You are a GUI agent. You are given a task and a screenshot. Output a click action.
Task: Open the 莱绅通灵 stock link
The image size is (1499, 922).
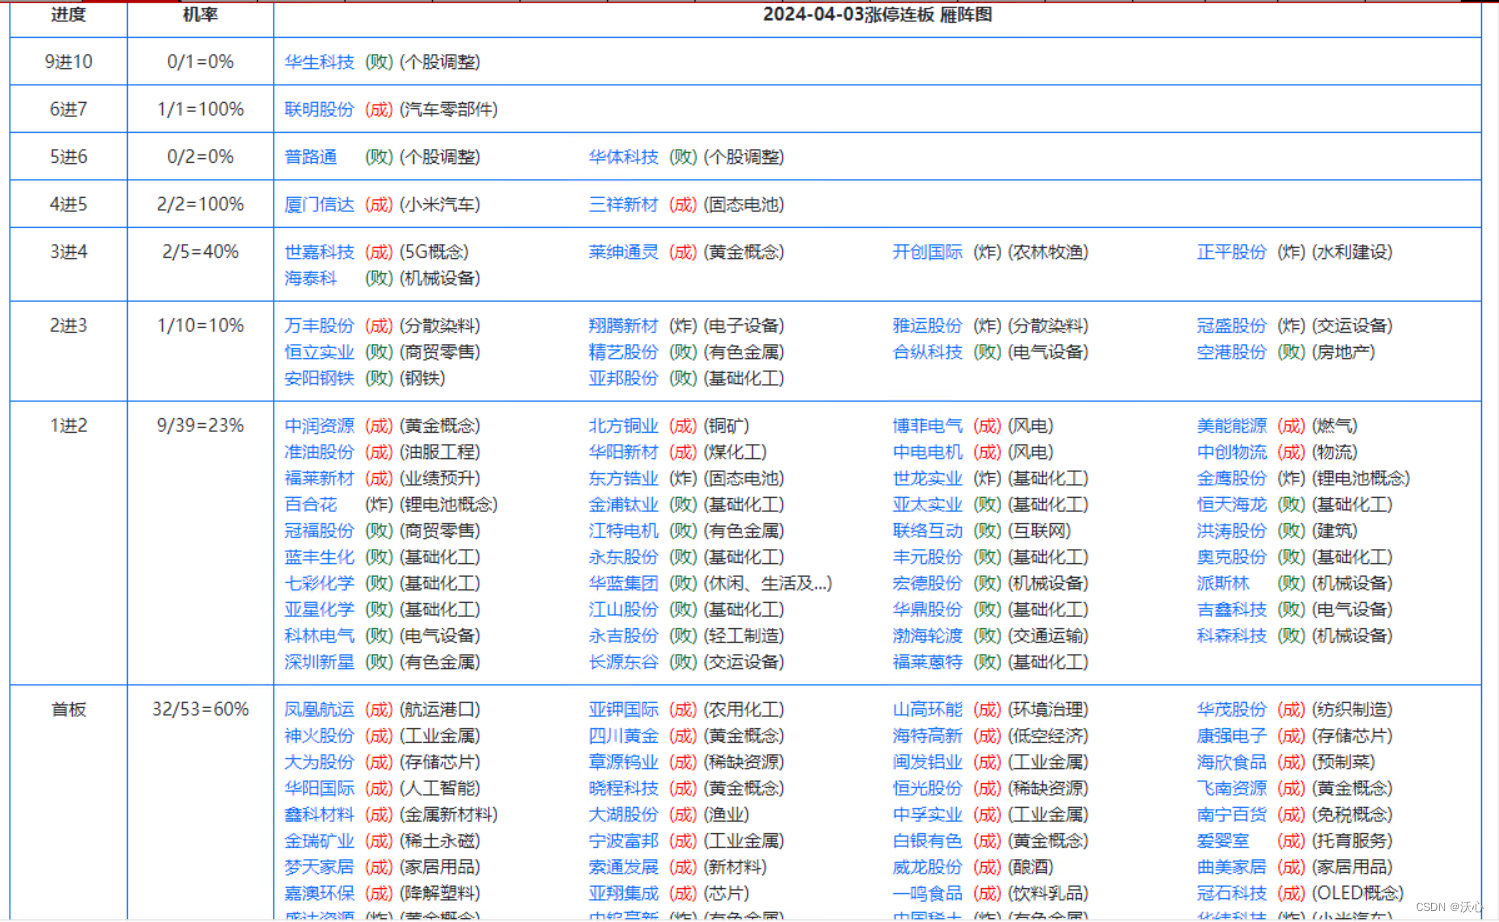coord(623,252)
